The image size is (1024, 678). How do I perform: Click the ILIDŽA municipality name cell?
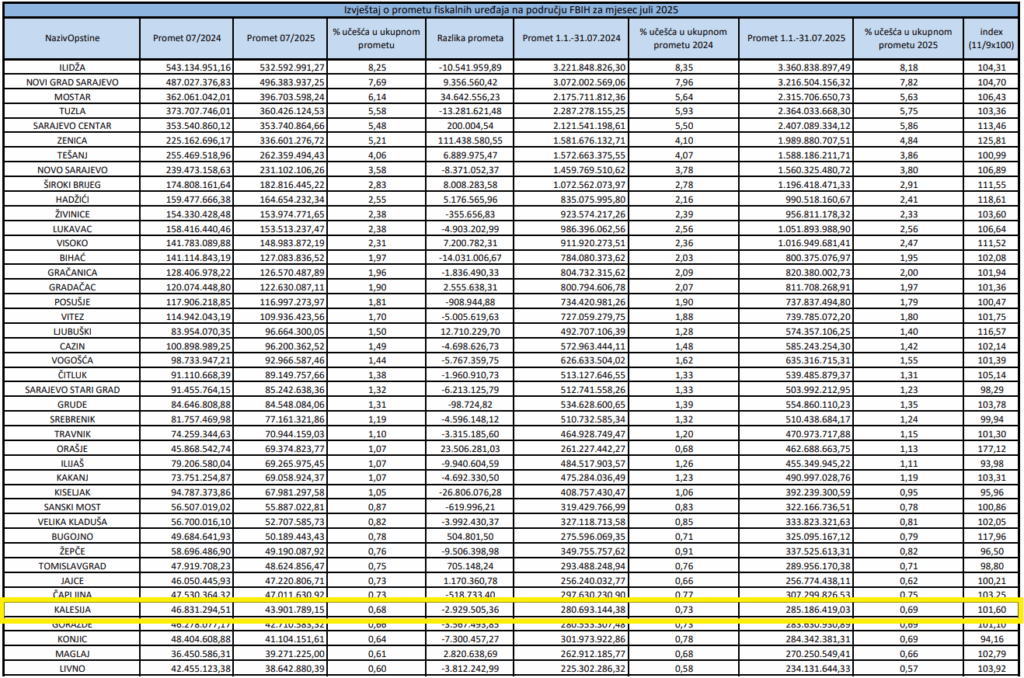tap(71, 65)
